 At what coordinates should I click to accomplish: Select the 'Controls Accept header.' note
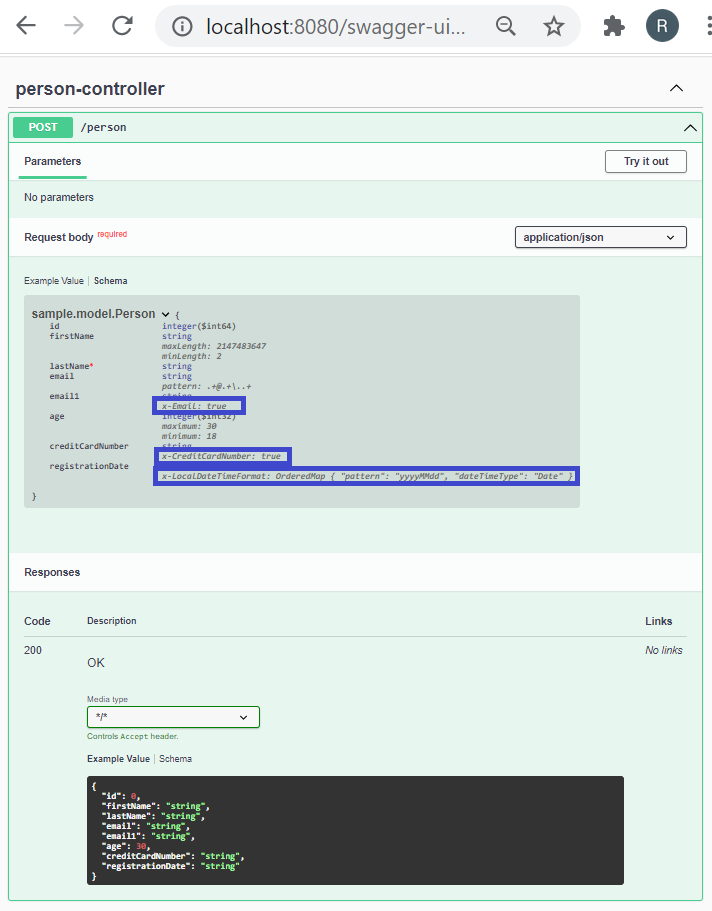[133, 736]
